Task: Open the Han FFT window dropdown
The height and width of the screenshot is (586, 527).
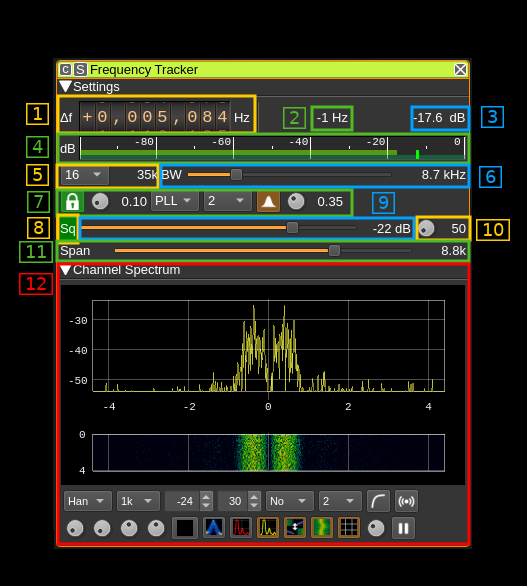Action: coord(87,501)
